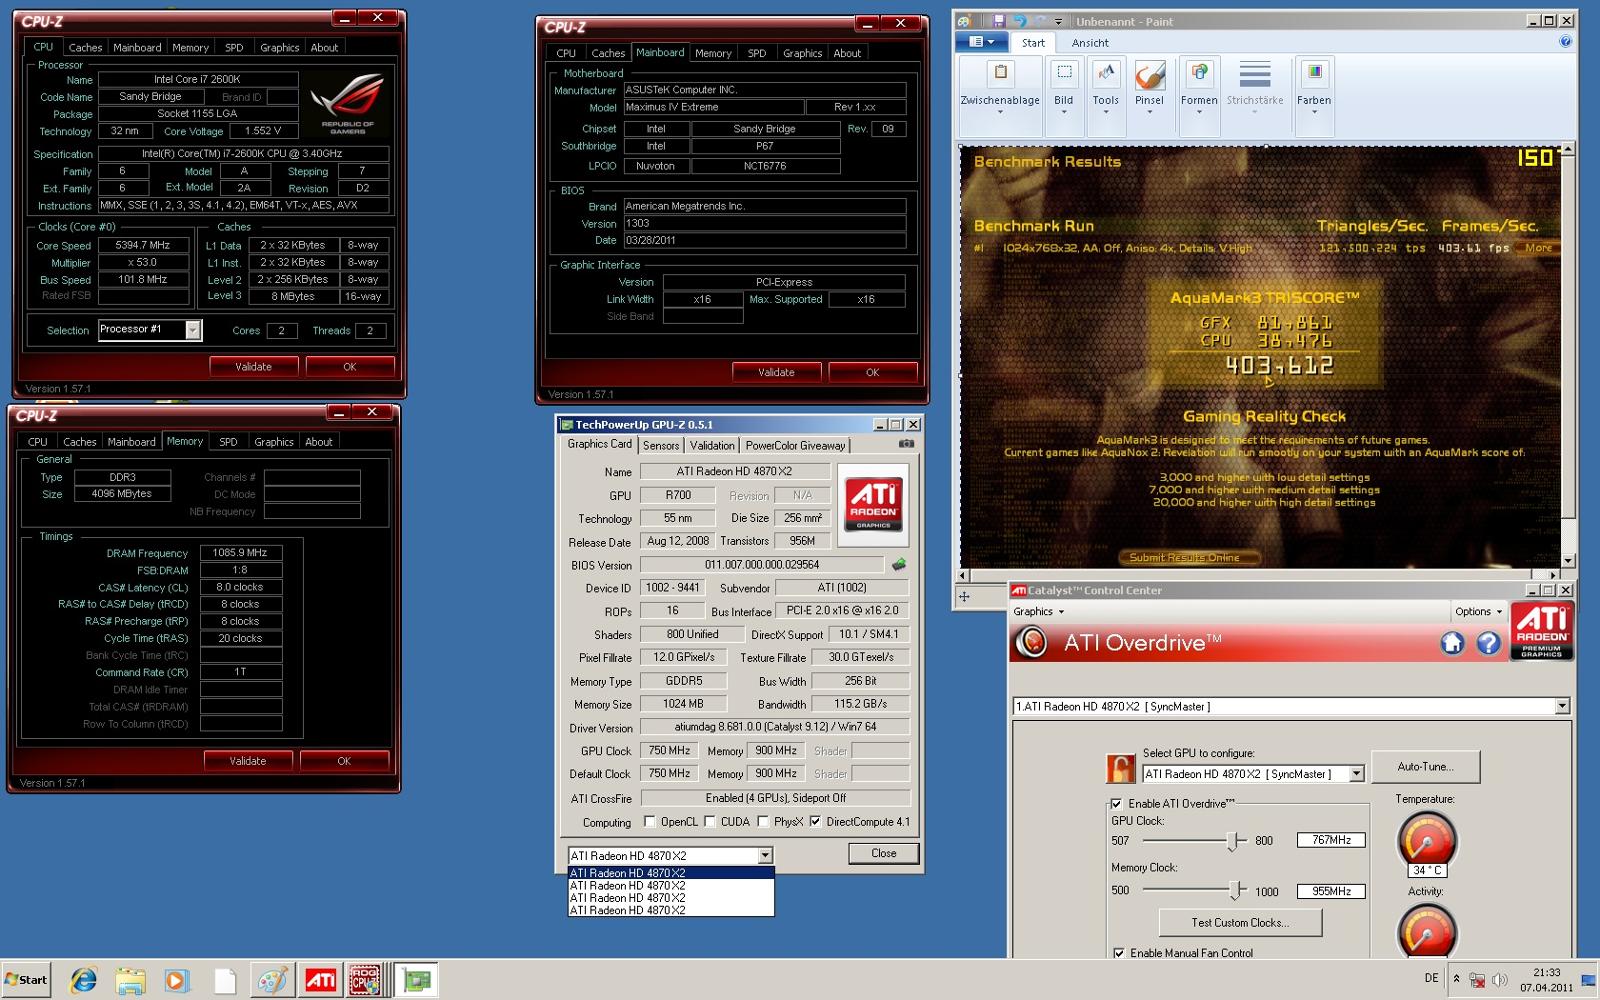Click the Paint canvas vertical scrollbar down arrow
This screenshot has width=1600, height=1000.
(1567, 561)
